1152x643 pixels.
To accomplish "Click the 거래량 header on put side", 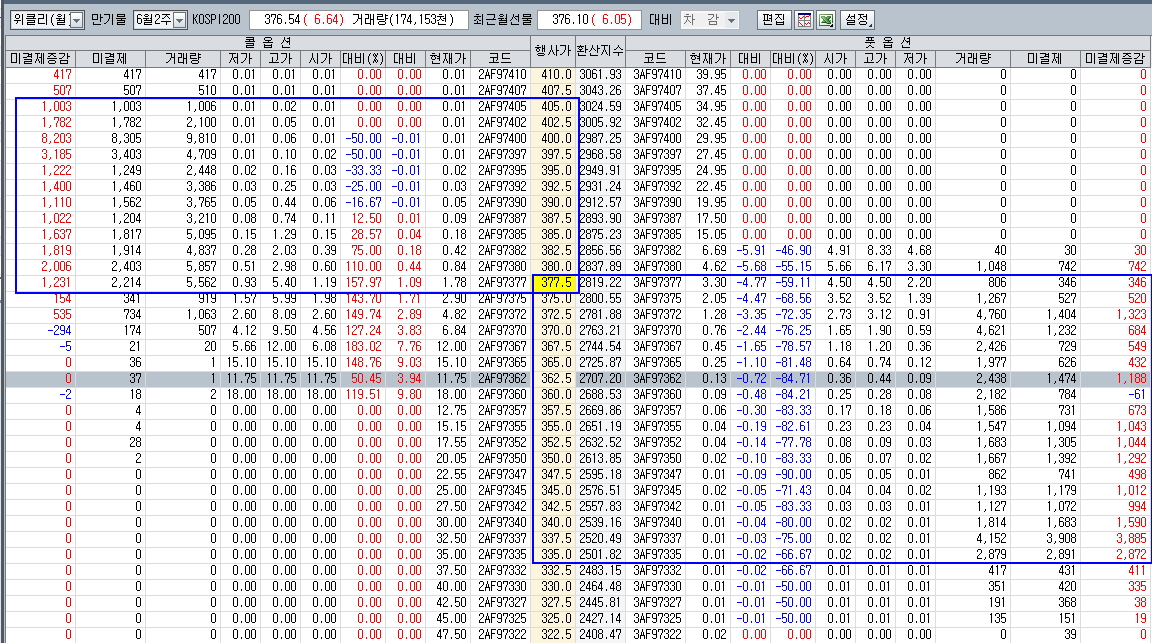I will pyautogui.click(x=977, y=59).
